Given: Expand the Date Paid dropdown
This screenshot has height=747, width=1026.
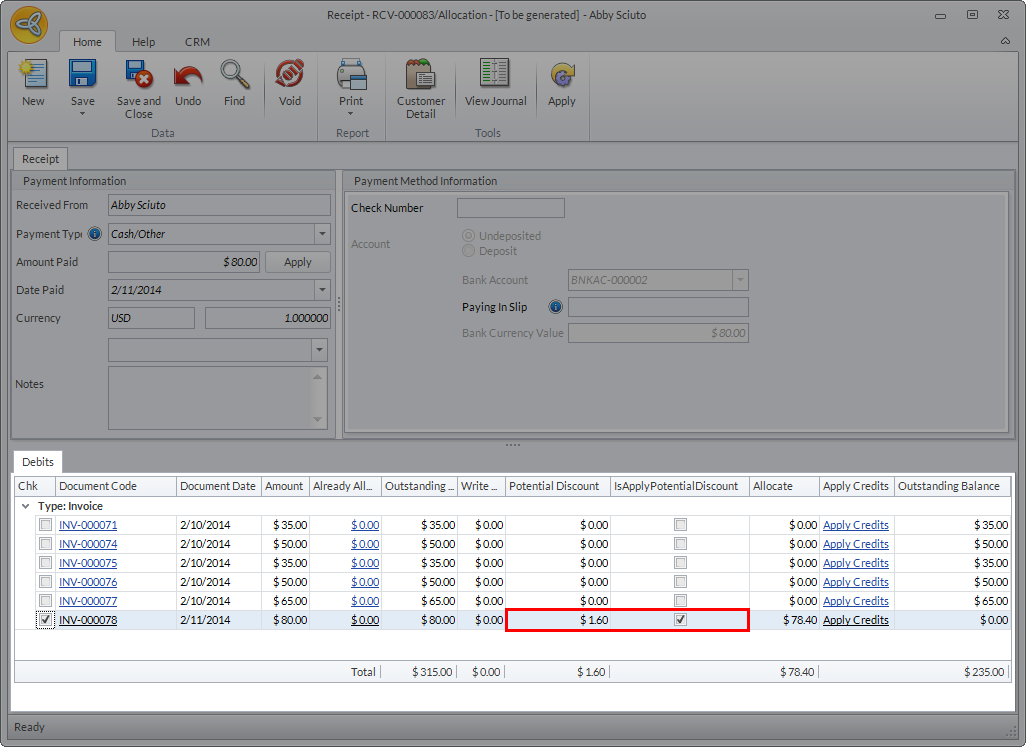Looking at the screenshot, I should click(x=321, y=290).
